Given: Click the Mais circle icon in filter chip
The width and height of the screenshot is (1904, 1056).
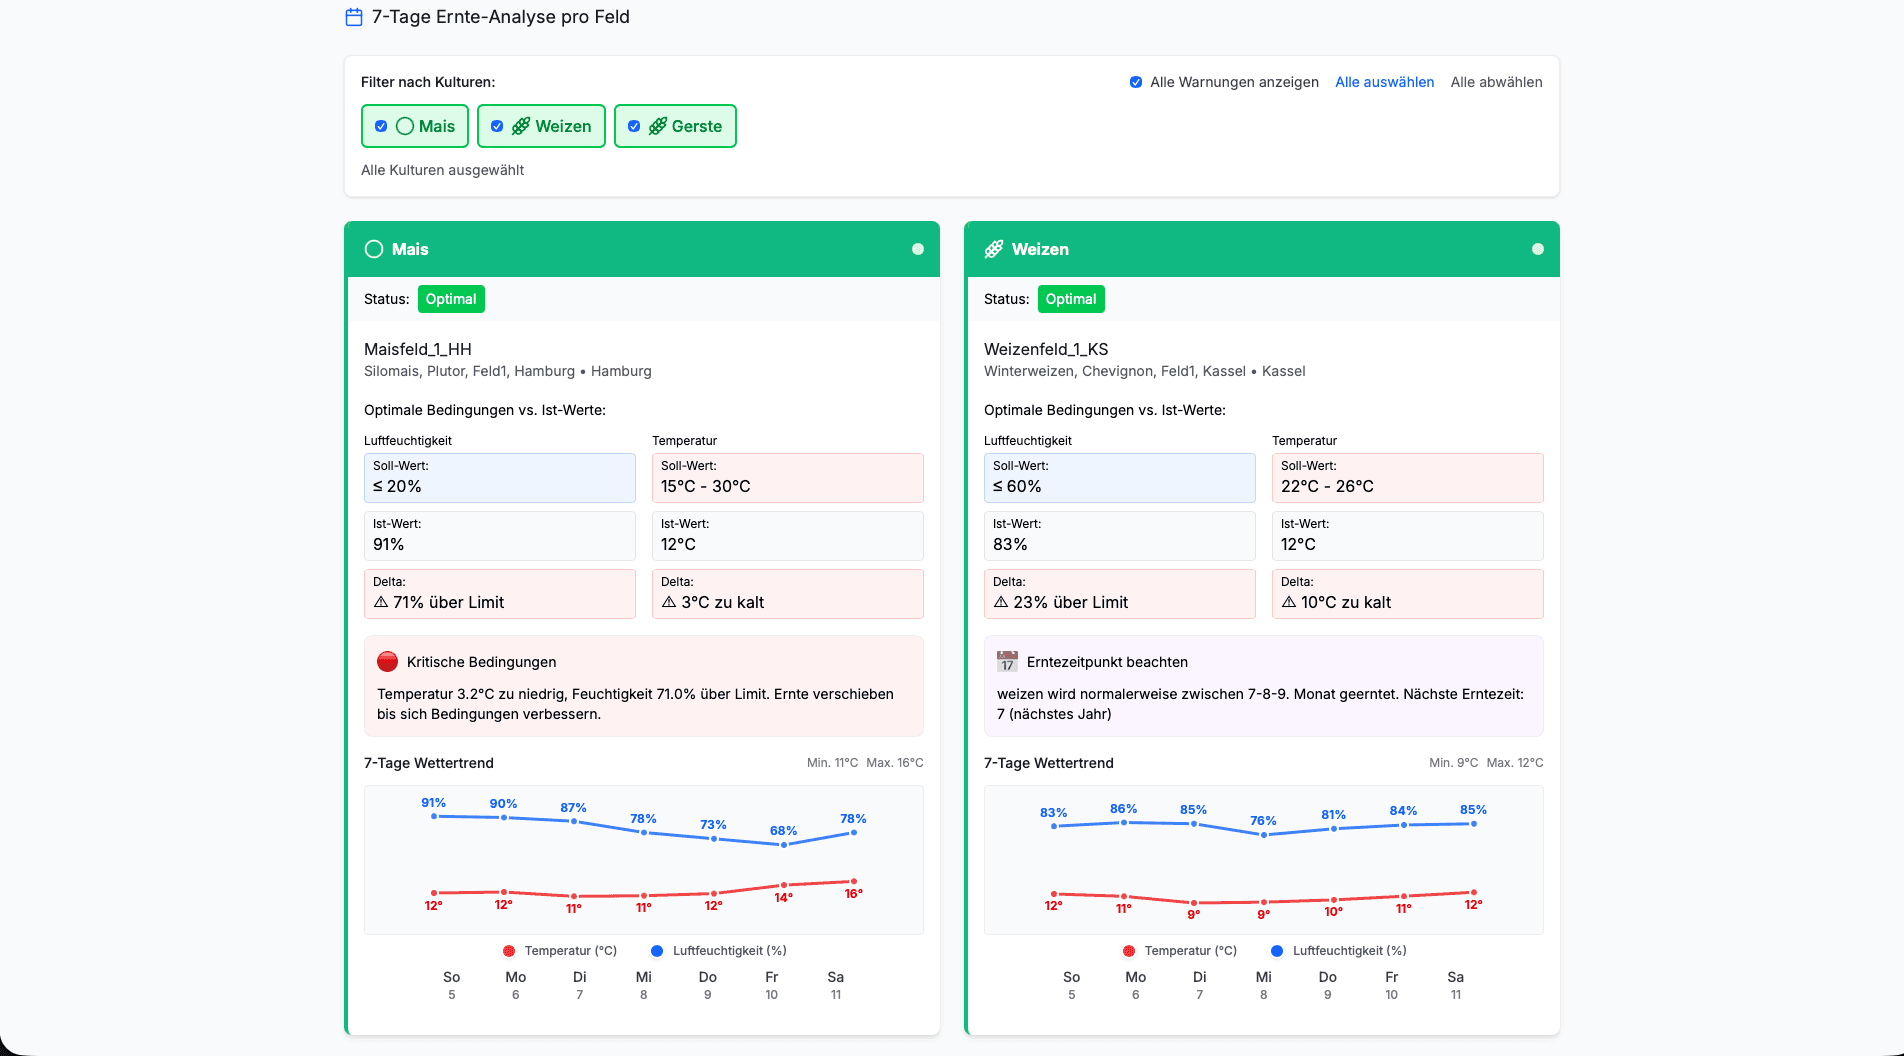Looking at the screenshot, I should pyautogui.click(x=405, y=126).
